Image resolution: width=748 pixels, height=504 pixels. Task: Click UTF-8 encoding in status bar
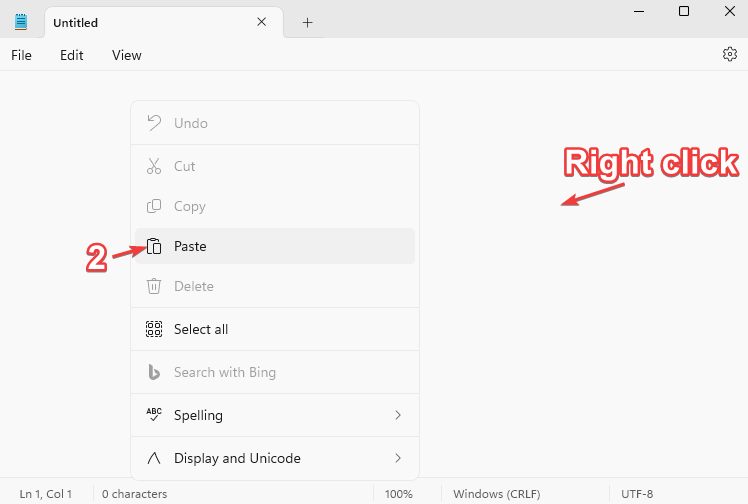[637, 494]
